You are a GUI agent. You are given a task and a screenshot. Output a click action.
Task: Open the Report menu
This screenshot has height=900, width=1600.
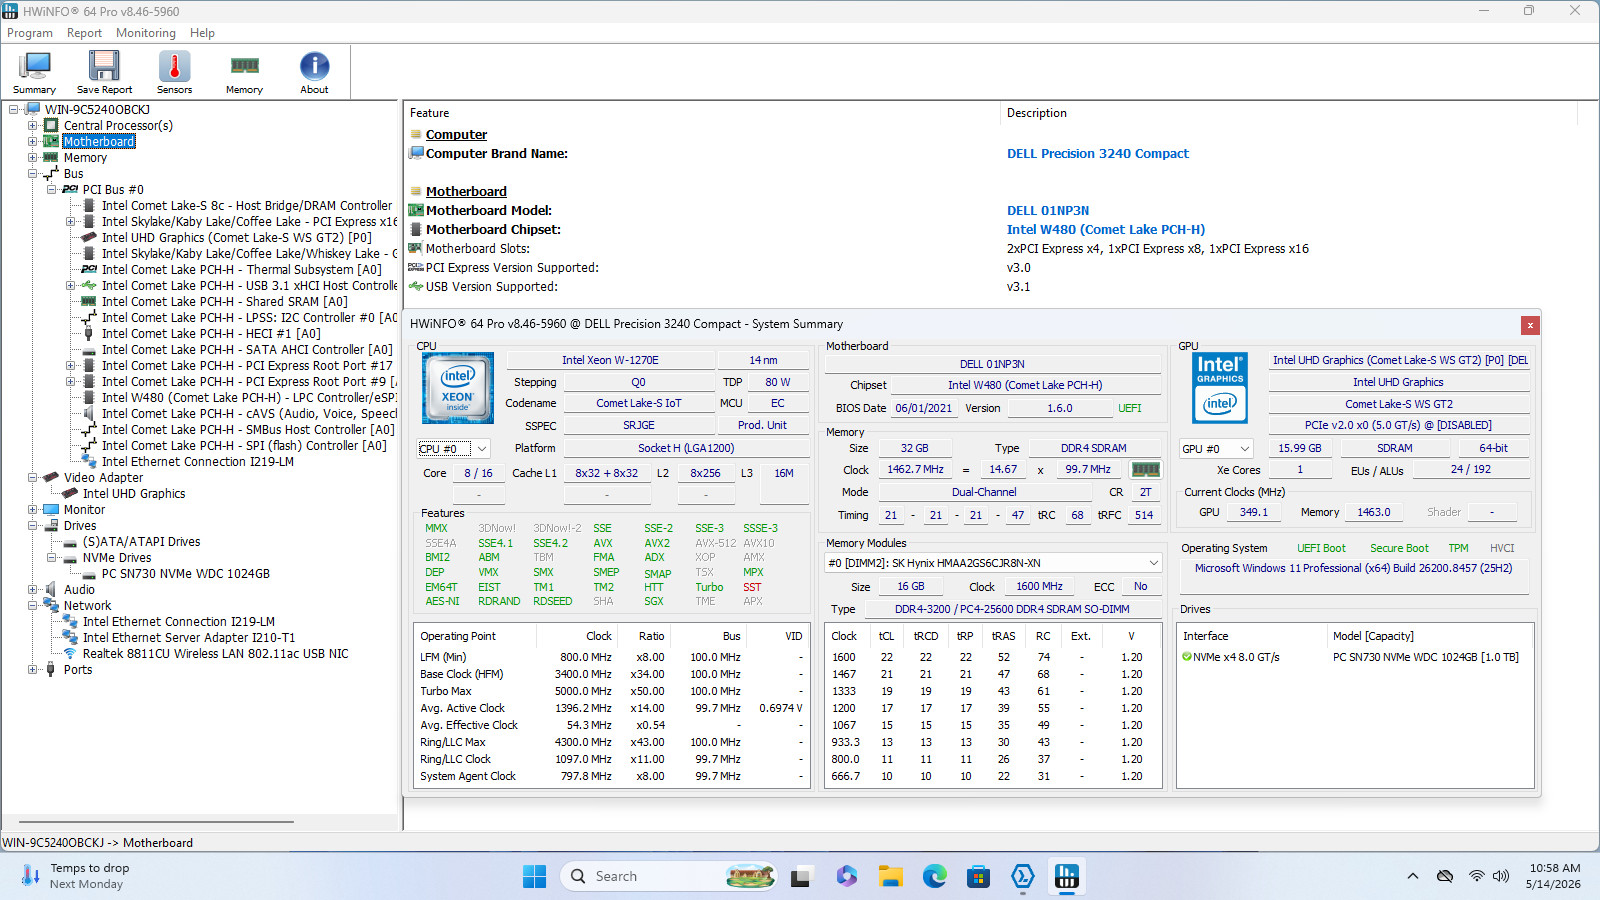click(x=84, y=33)
